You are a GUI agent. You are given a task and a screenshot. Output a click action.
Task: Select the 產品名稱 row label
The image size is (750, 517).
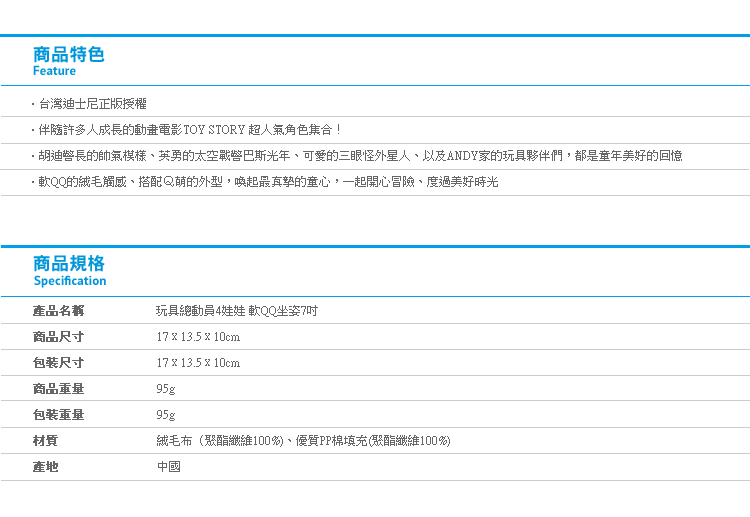pyautogui.click(x=58, y=311)
